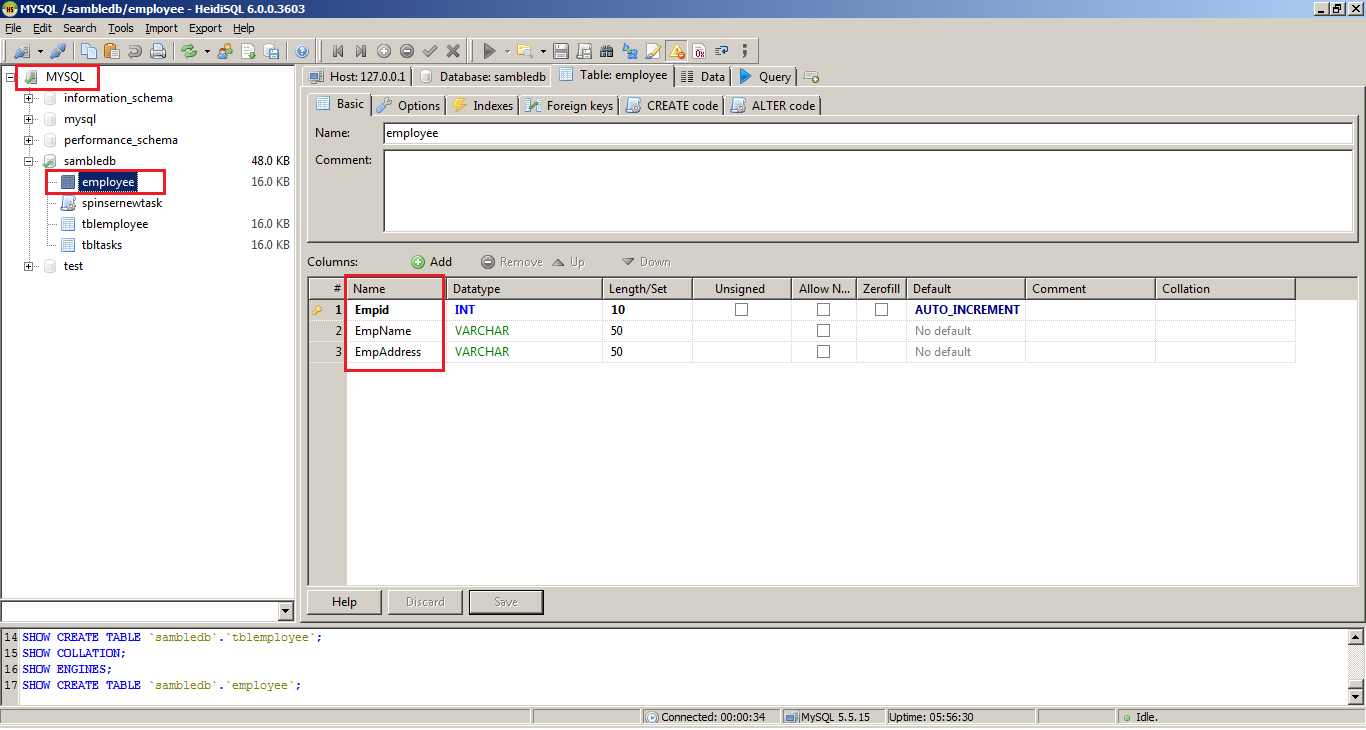The height and width of the screenshot is (730, 1366).
Task: Switch to the Query tab
Action: (x=765, y=76)
